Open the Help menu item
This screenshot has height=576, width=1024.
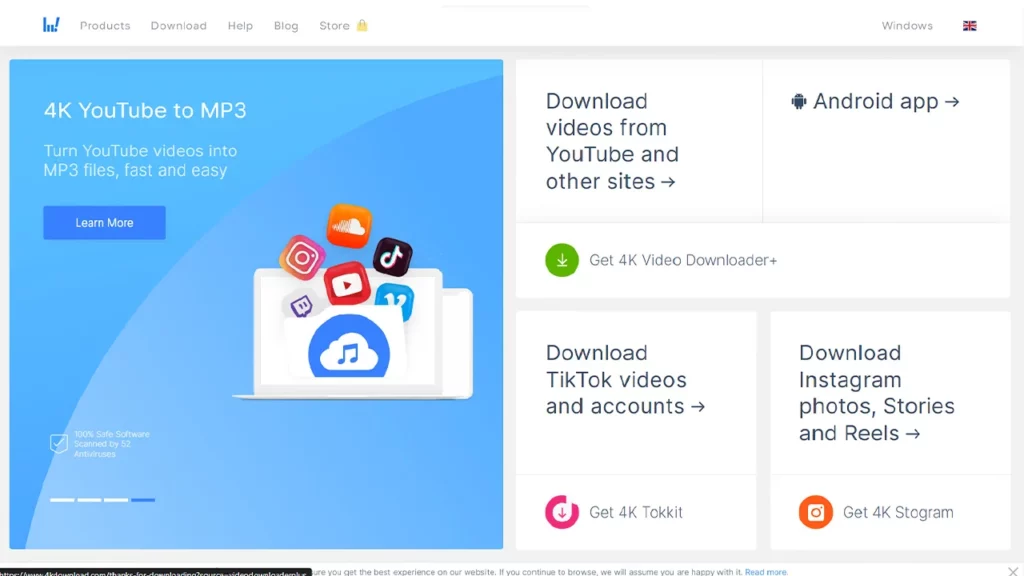[240, 26]
